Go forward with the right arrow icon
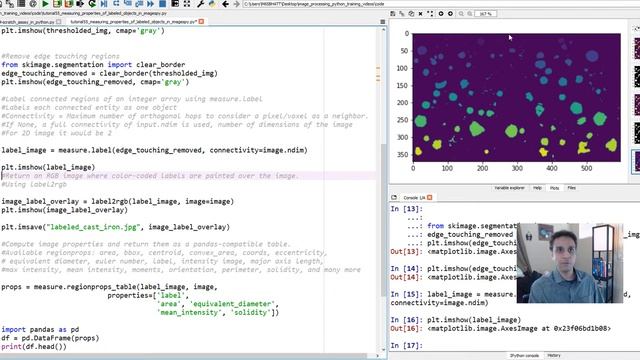 click(236, 4)
